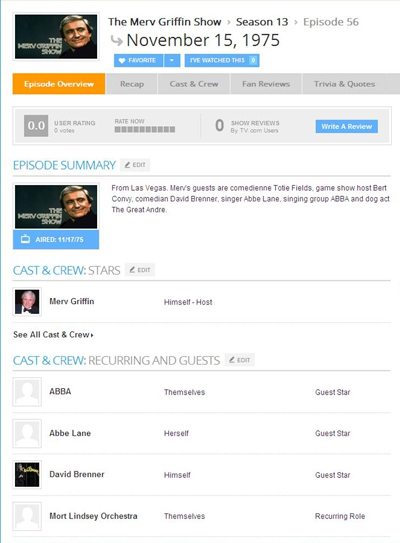400x543 pixels.
Task: Toggle the I've Watched This button
Action: pos(222,61)
